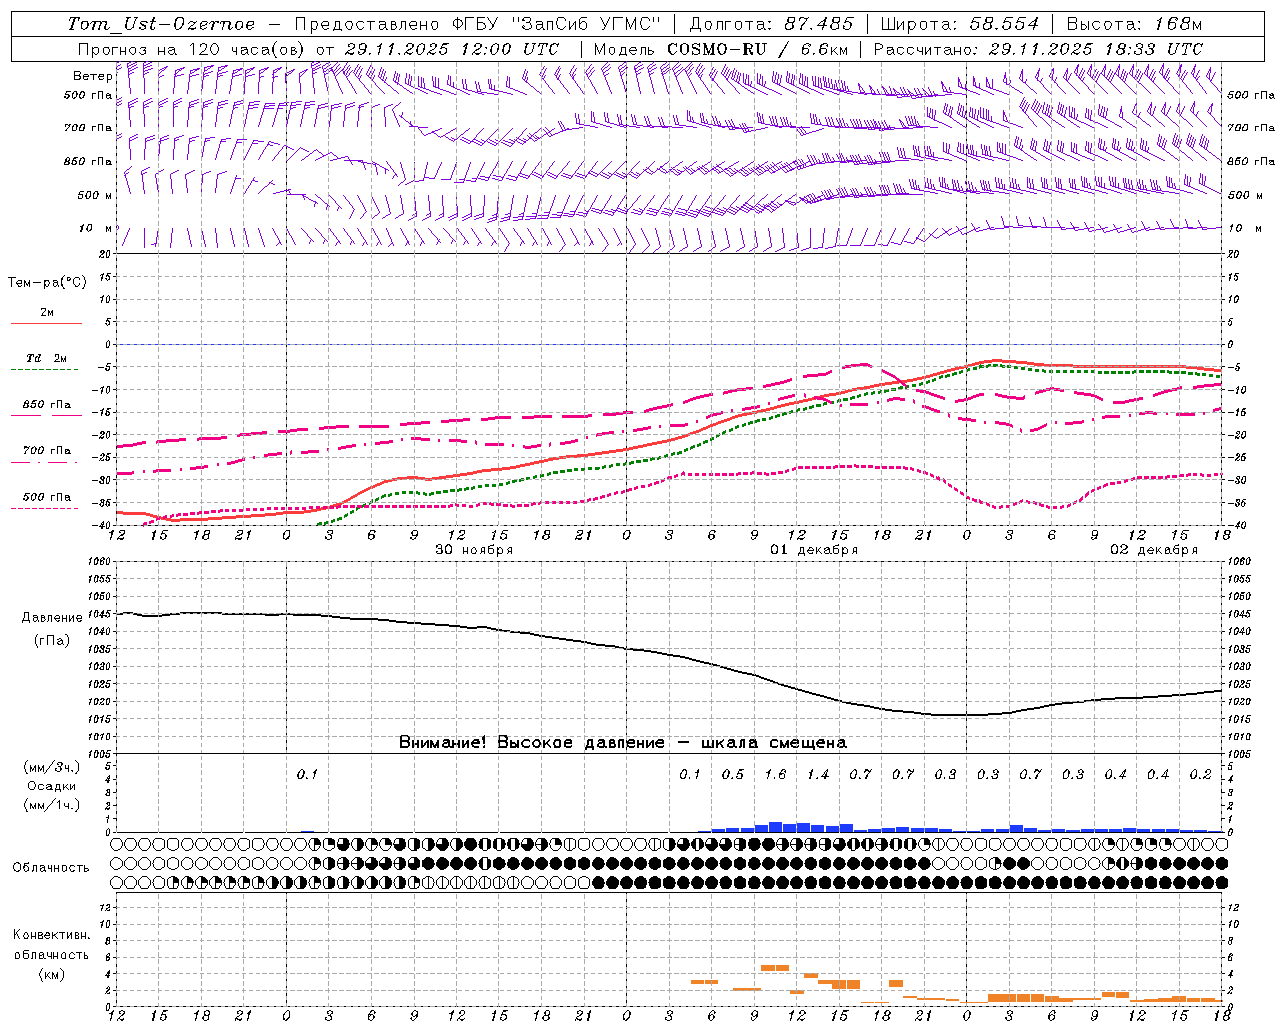Select the provider text ФГБУ "ЗапСиб УГМС"
Viewport: 1280px width, 1024px height.
pos(558,24)
